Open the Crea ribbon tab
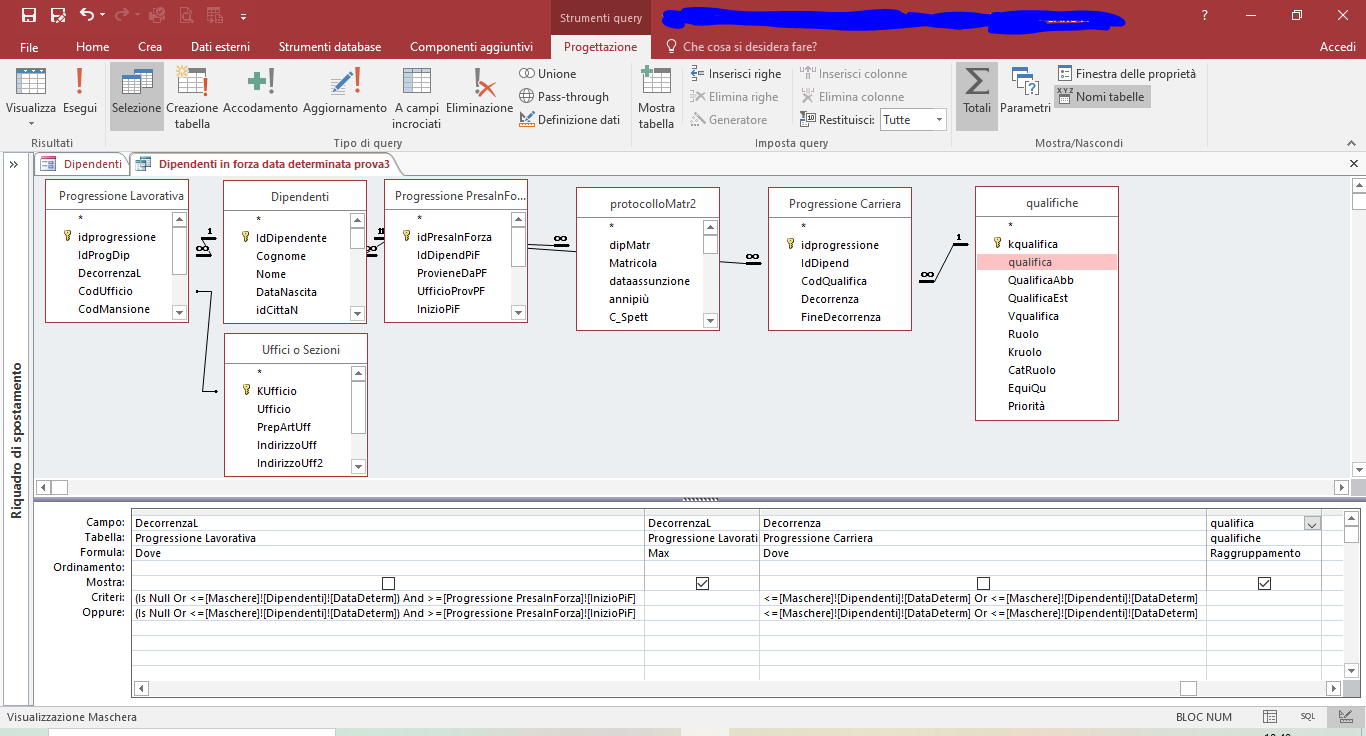The image size is (1366, 736). pos(150,47)
